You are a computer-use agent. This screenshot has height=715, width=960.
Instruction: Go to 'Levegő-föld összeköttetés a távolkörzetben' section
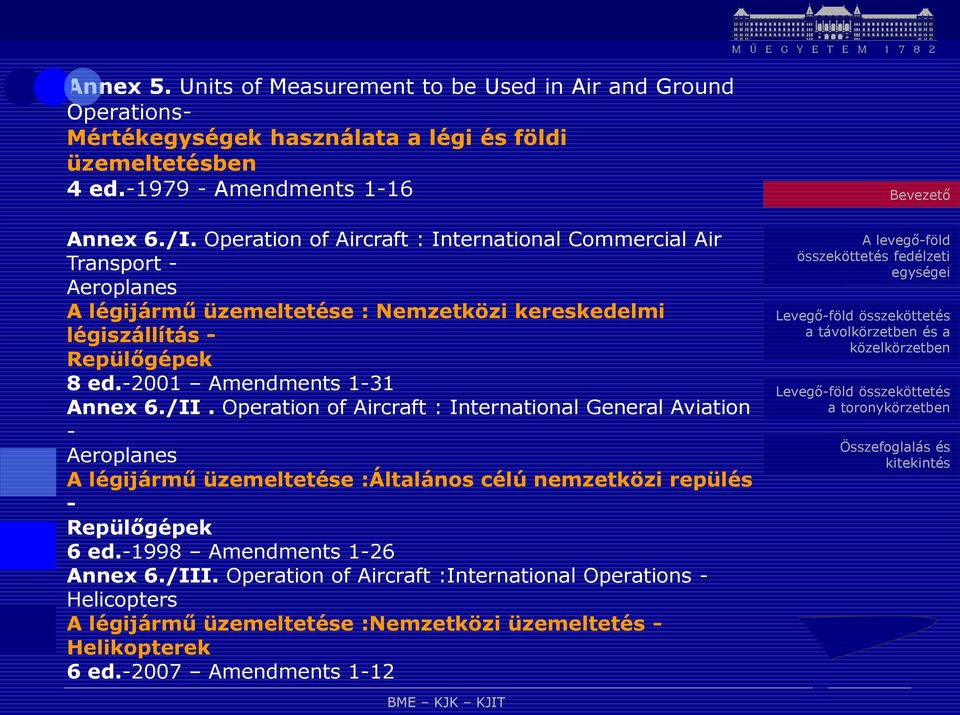[x=863, y=332]
